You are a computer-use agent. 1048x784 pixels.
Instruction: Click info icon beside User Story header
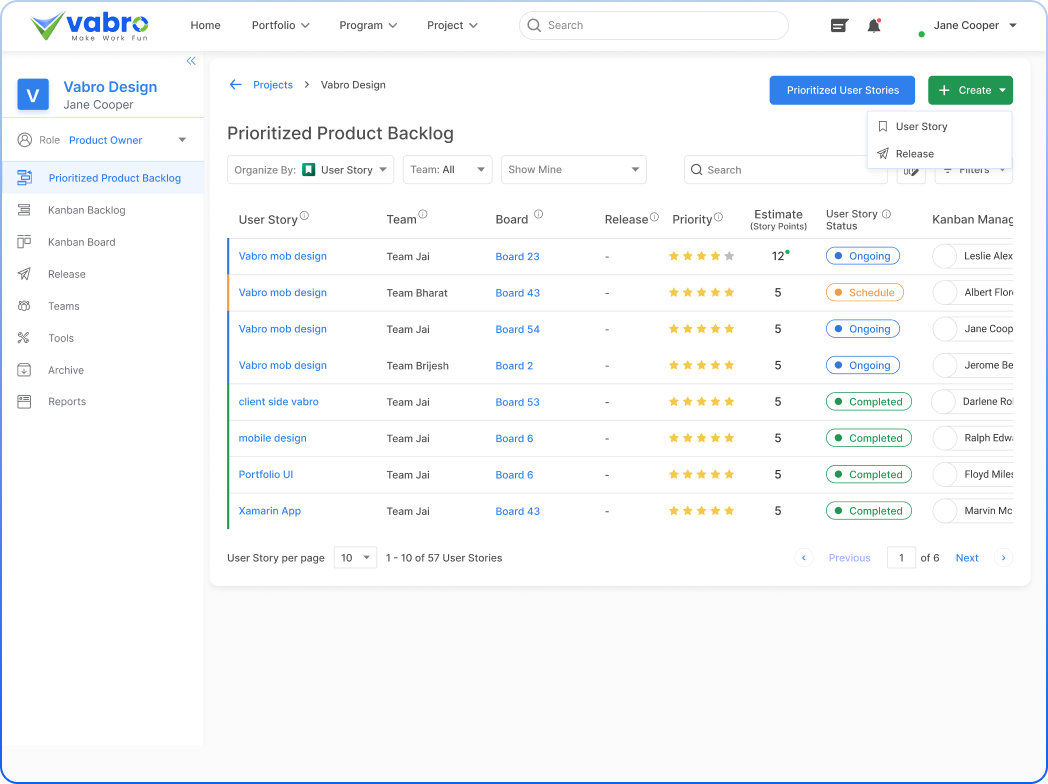pos(304,216)
